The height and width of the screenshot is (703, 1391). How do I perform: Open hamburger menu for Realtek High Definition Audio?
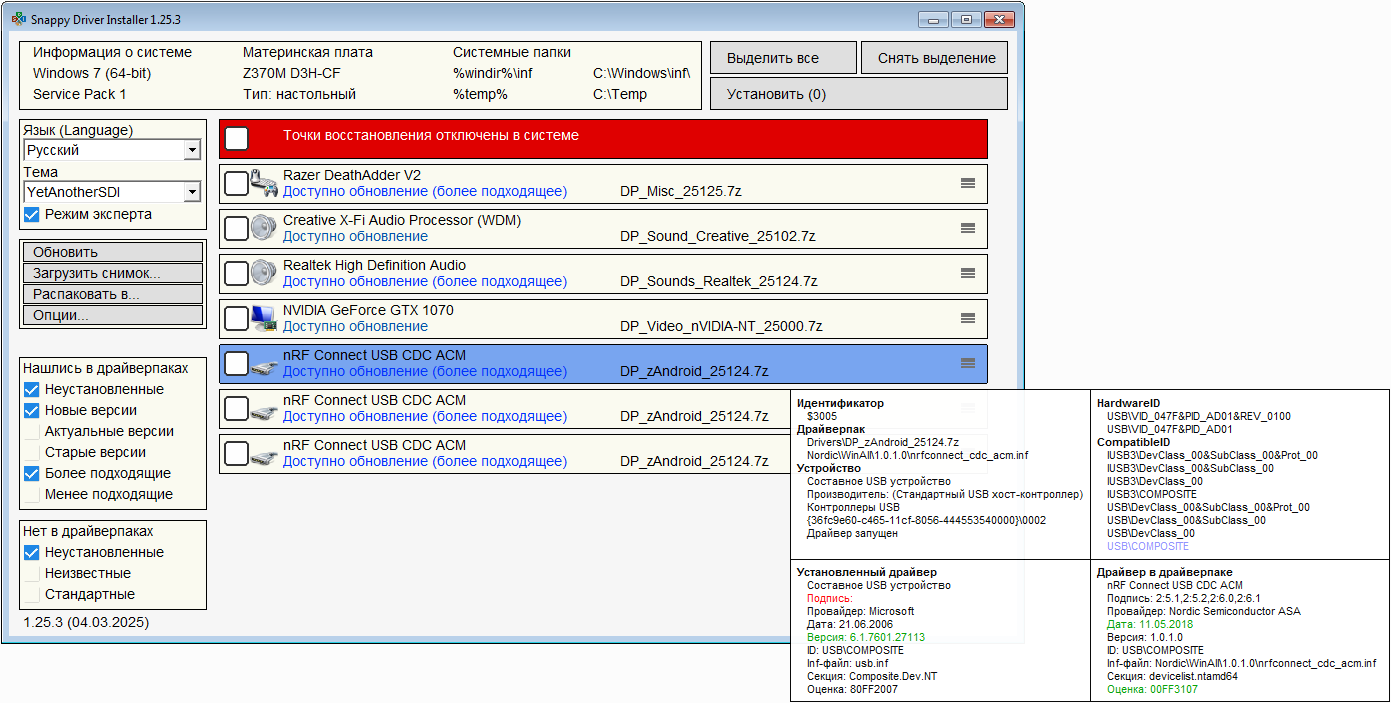967,273
